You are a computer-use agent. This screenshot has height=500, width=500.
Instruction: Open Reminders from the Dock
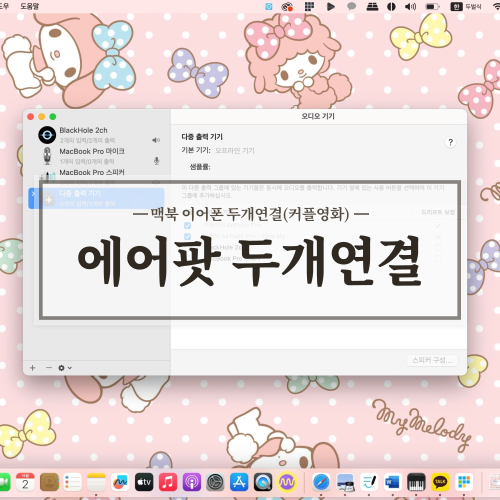pyautogui.click(x=73, y=482)
